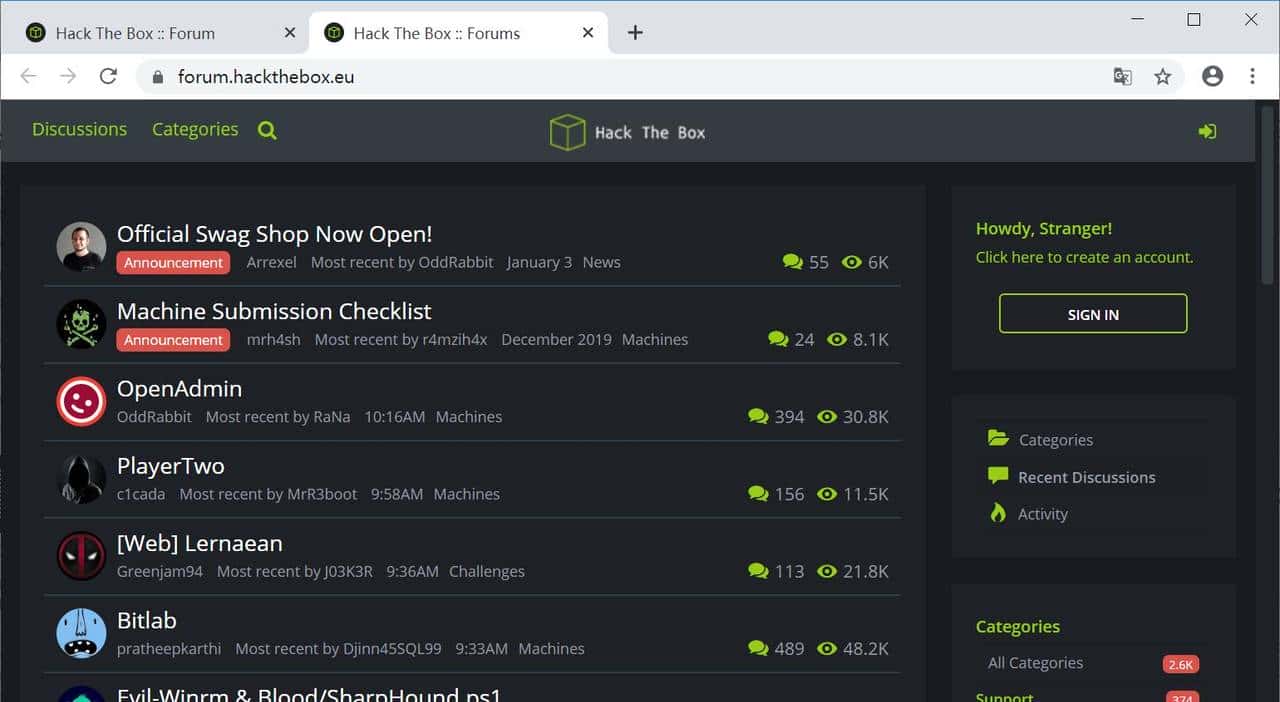Viewport: 1280px width, 702px height.
Task: Open the Categories folder icon in sidebar
Action: [997, 438]
